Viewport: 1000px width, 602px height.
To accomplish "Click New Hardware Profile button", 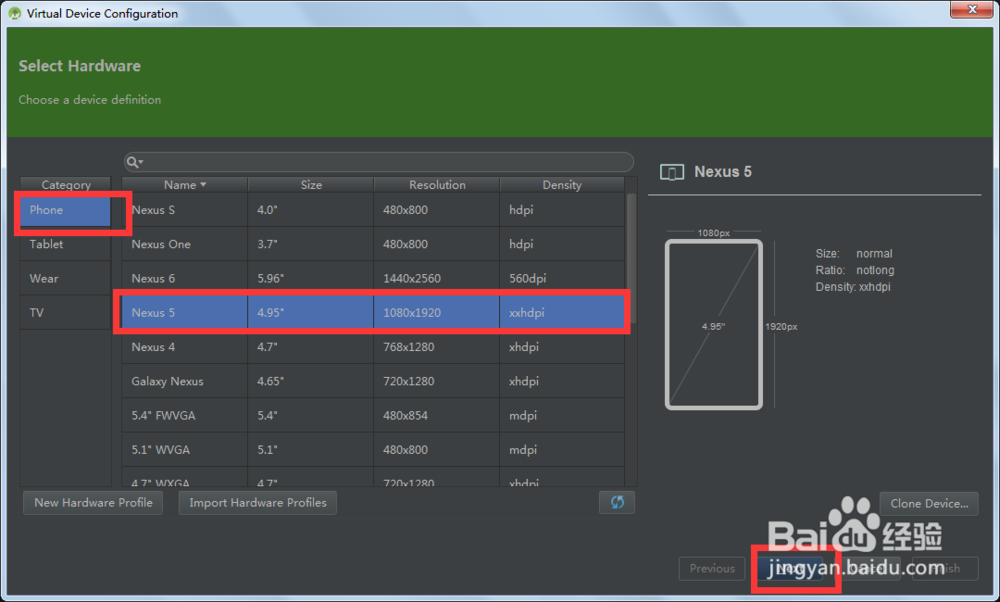I will [93, 503].
